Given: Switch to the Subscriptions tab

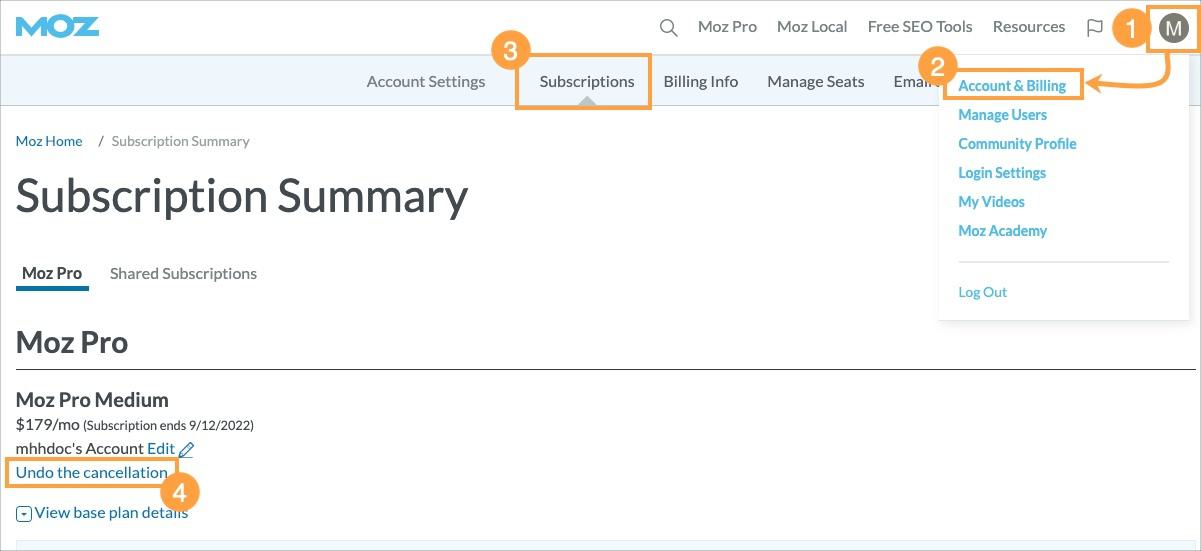Looking at the screenshot, I should (587, 82).
